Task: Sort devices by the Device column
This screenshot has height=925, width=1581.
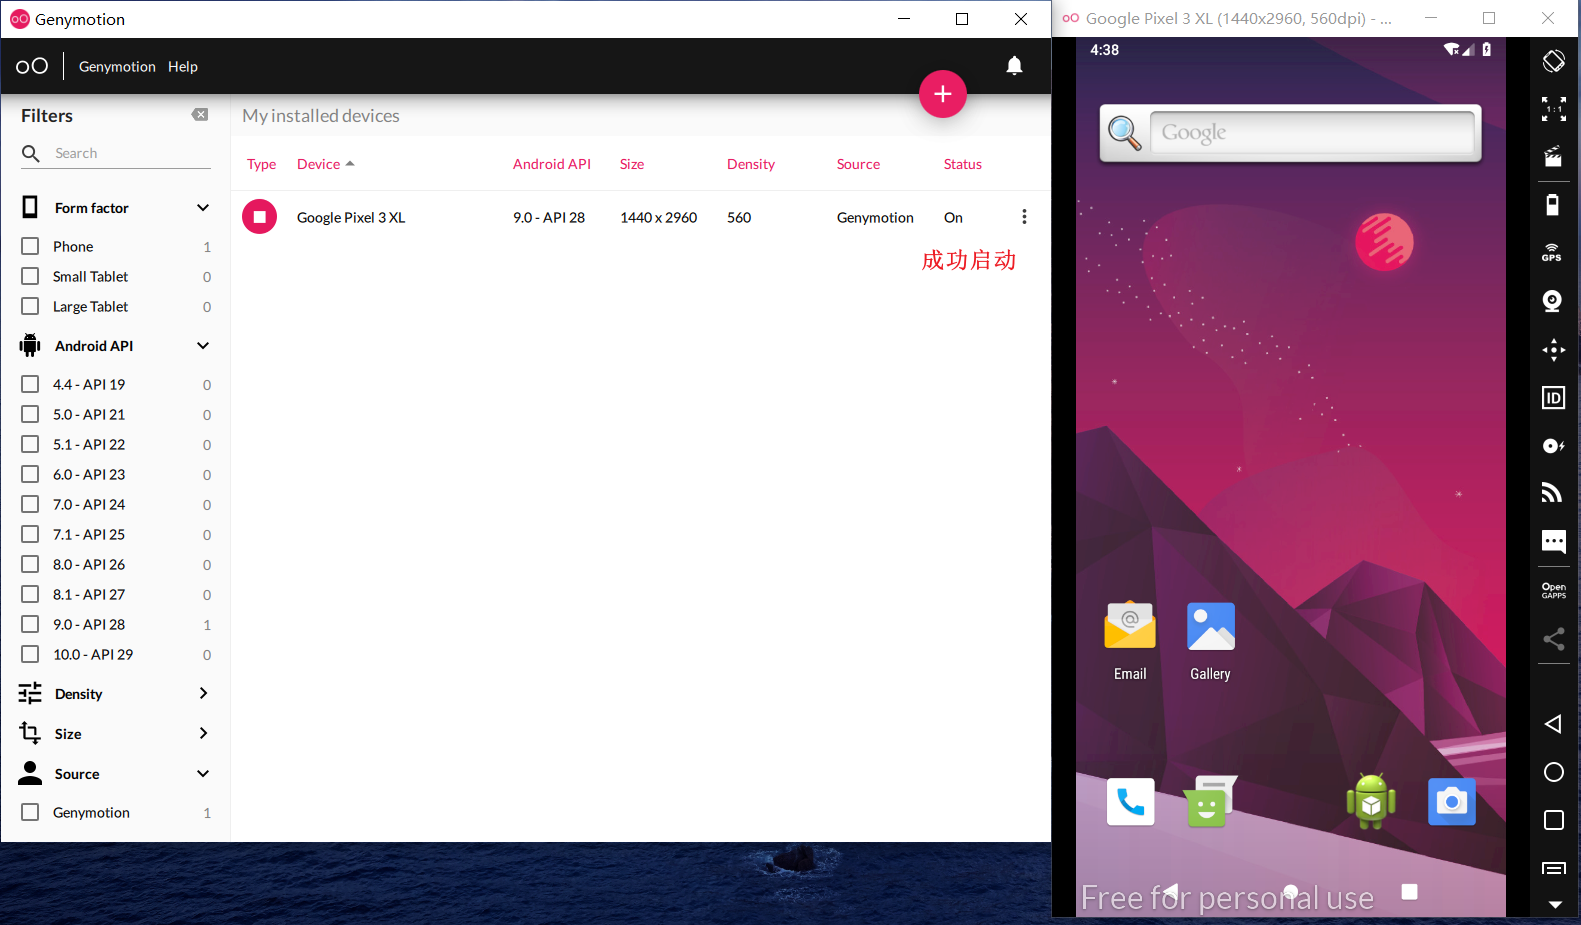Action: click(326, 164)
